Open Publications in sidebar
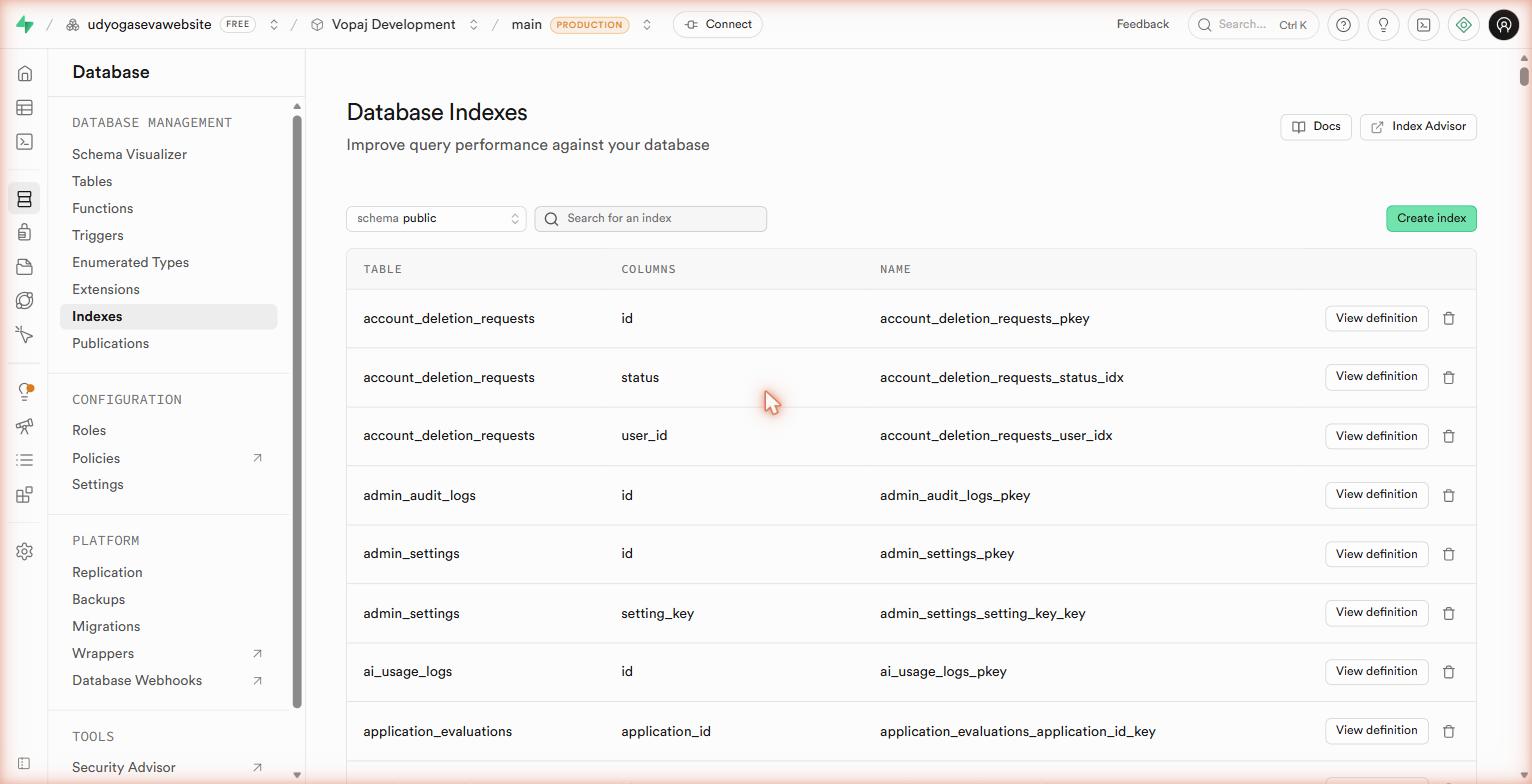This screenshot has height=784, width=1532. 110,343
